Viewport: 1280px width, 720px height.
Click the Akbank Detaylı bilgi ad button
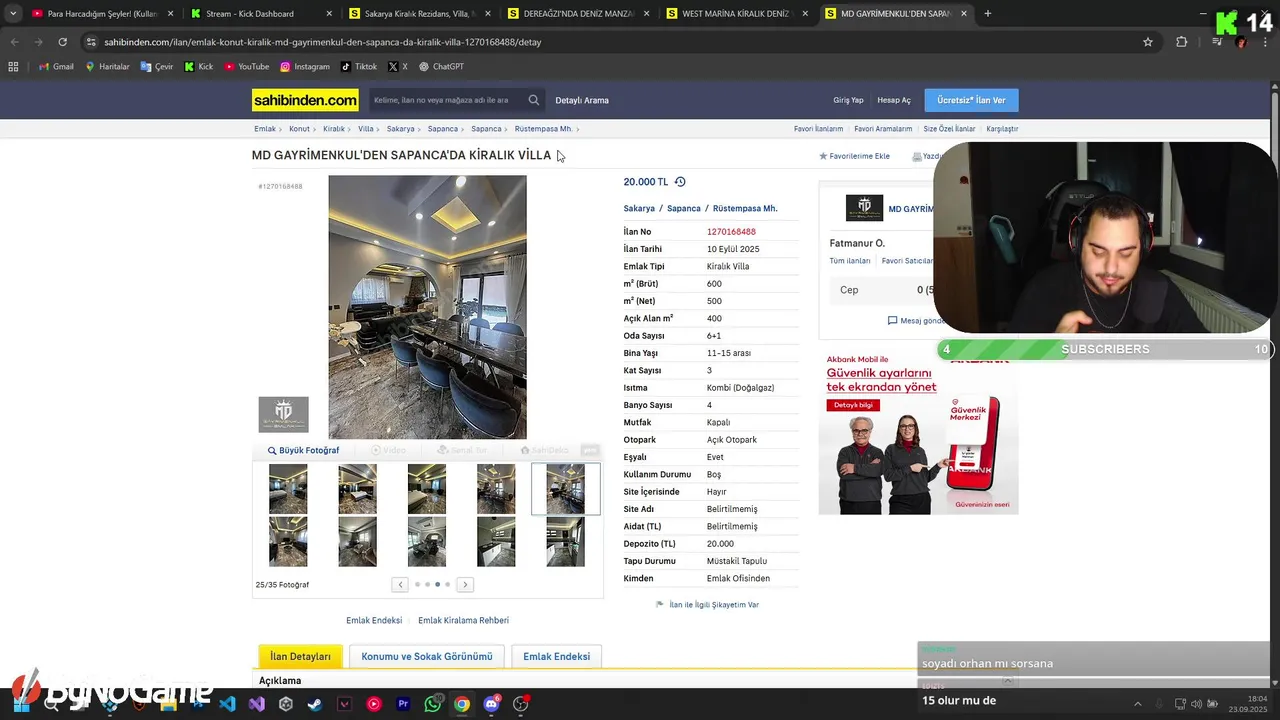pyautogui.click(x=853, y=405)
